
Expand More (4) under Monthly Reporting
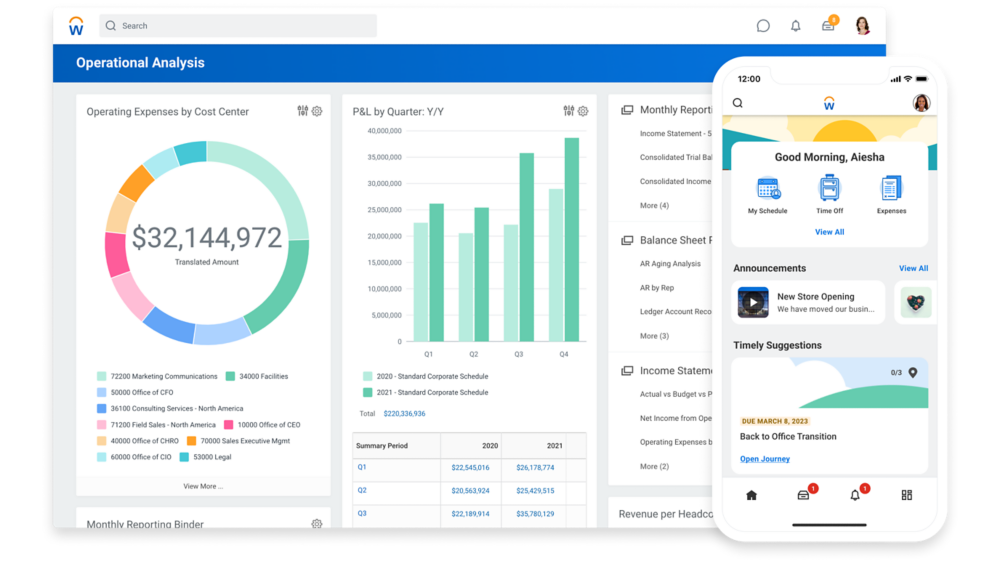click(654, 205)
